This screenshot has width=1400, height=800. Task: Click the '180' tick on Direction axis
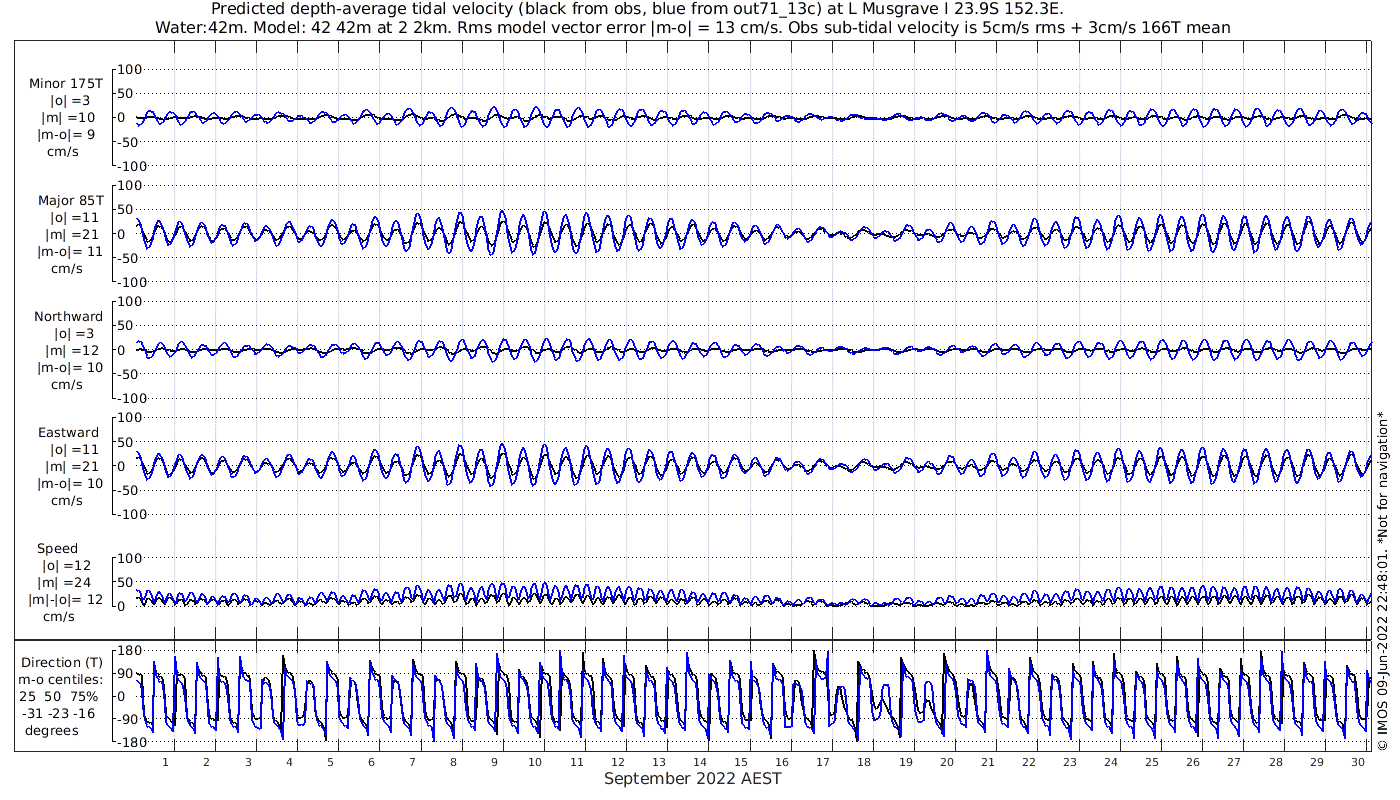click(131, 650)
